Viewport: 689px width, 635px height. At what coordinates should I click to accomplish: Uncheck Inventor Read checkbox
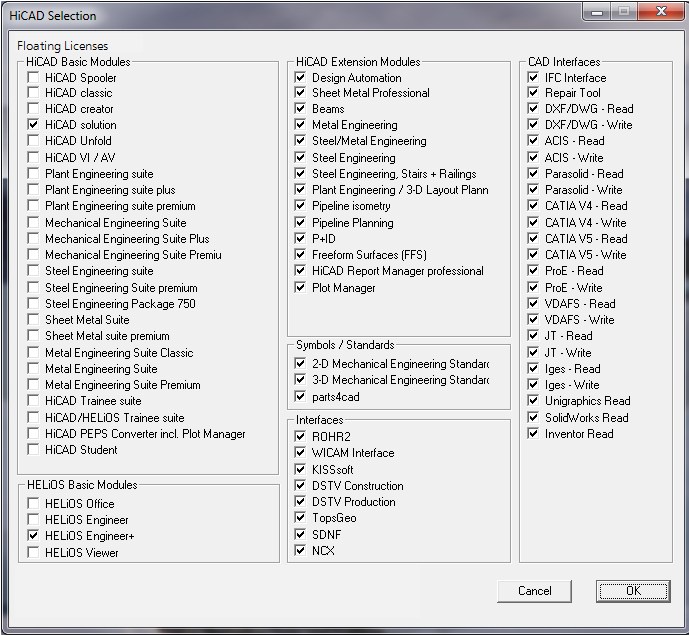pyautogui.click(x=533, y=434)
